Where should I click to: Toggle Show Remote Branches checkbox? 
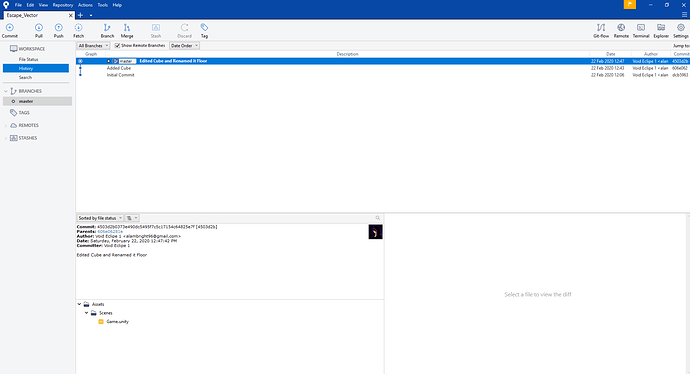pos(117,46)
